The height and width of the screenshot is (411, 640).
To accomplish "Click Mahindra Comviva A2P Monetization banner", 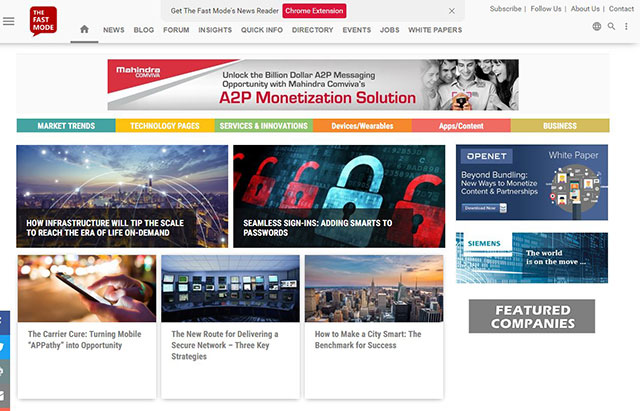I will click(x=313, y=84).
